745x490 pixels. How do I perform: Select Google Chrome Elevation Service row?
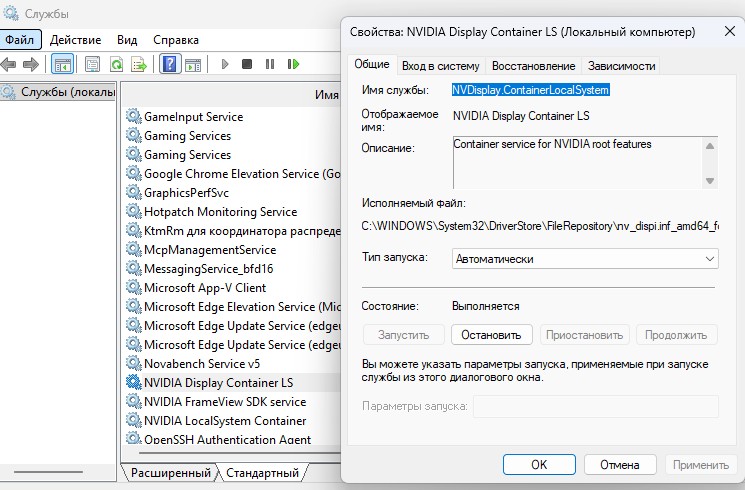click(233, 173)
